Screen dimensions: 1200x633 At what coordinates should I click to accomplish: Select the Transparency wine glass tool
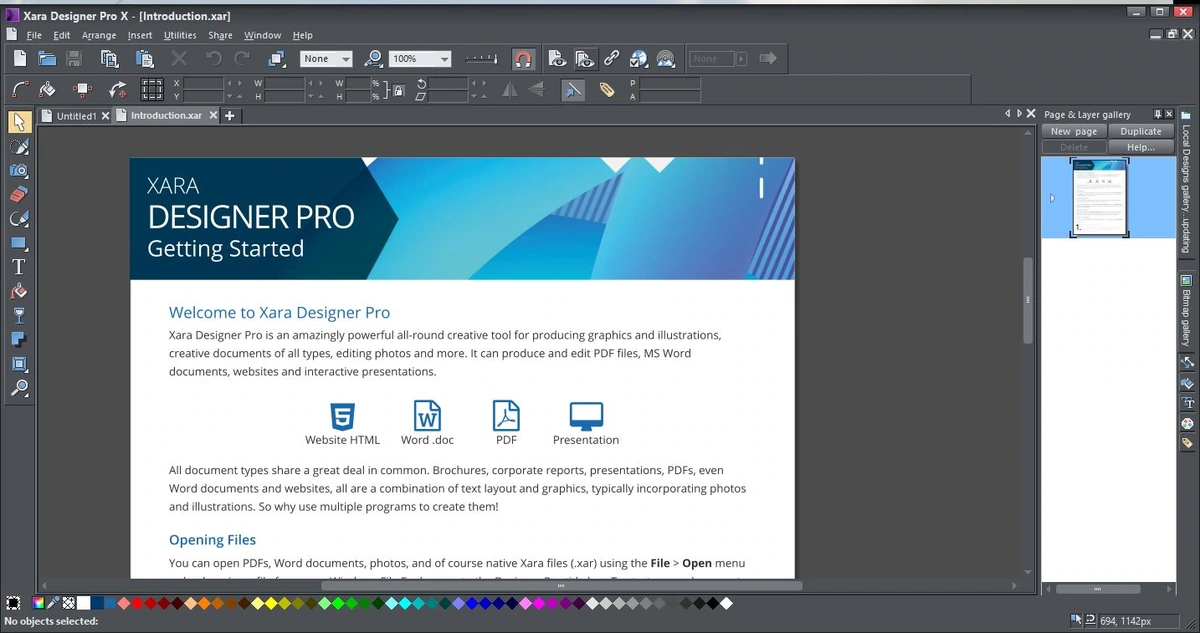point(18,315)
